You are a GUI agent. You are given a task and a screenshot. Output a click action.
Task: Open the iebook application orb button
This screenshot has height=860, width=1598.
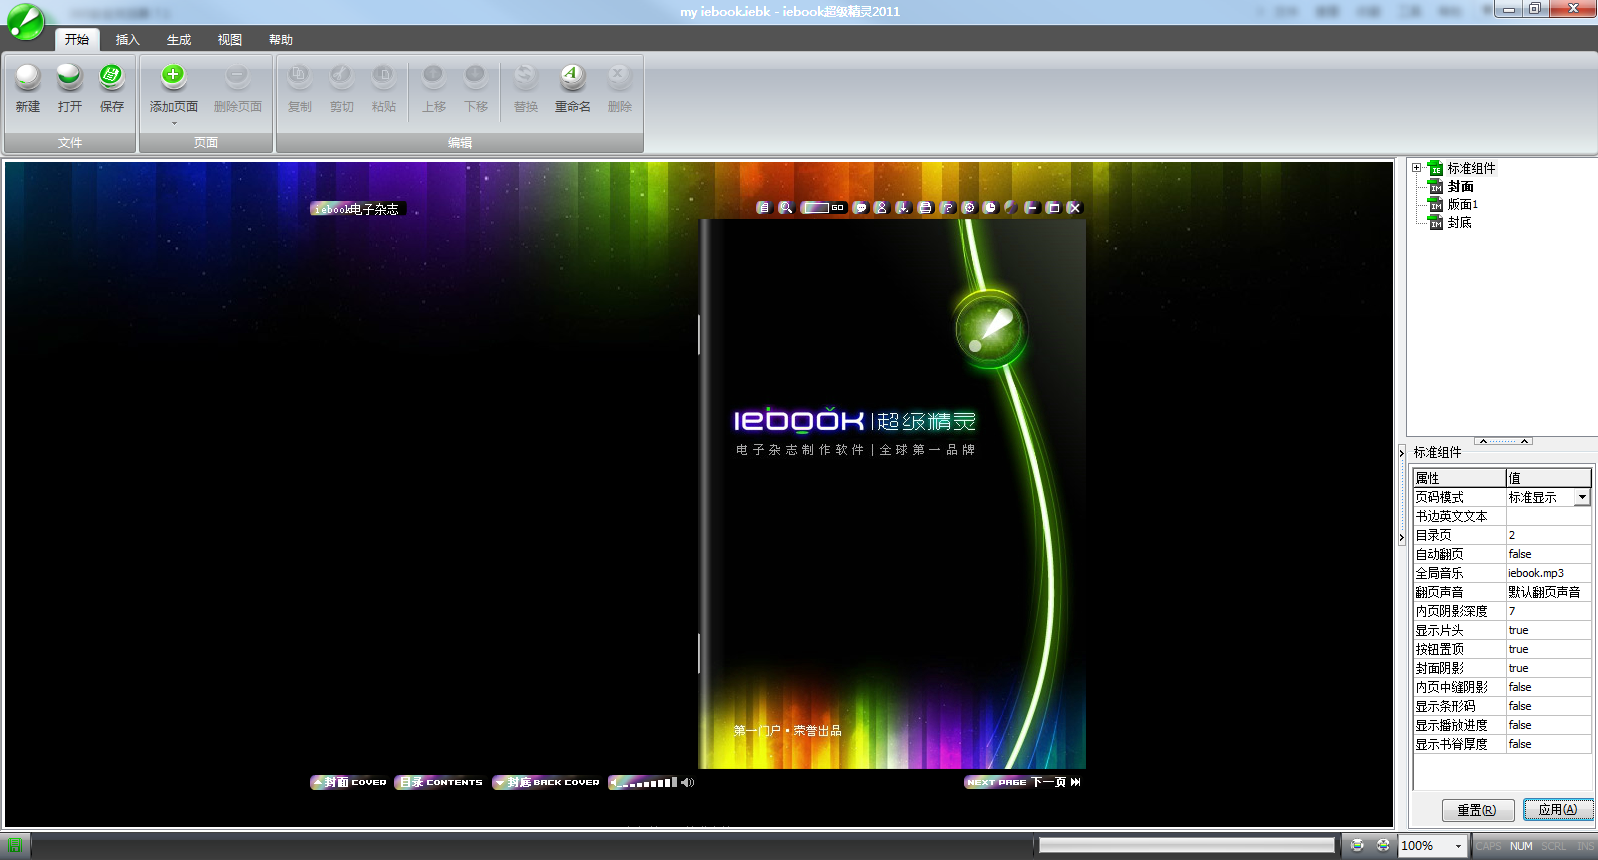(25, 22)
